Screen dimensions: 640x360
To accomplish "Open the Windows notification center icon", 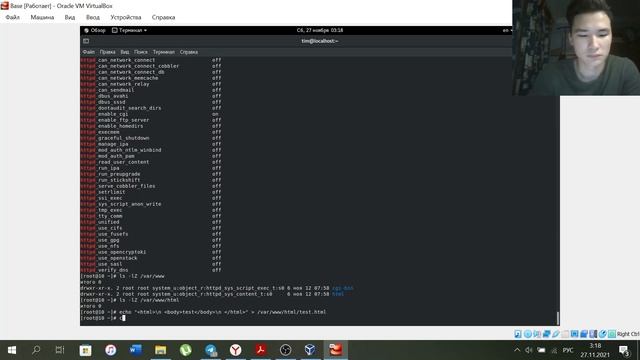I will coord(624,350).
